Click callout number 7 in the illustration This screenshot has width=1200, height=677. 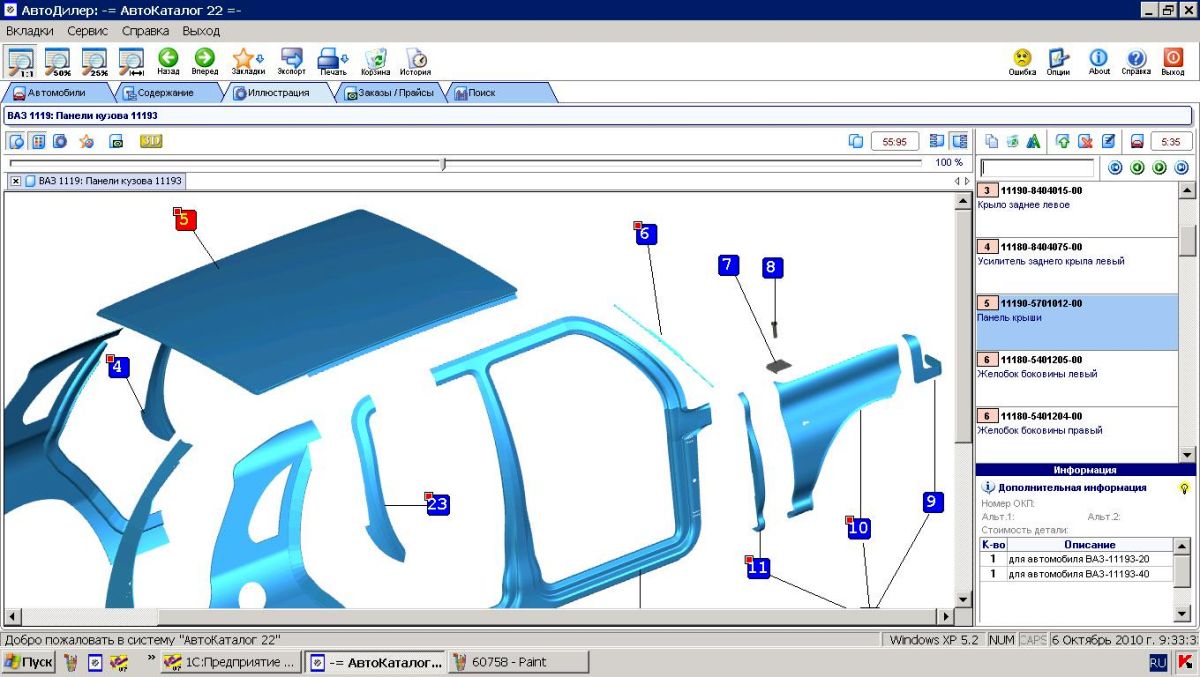(x=728, y=265)
